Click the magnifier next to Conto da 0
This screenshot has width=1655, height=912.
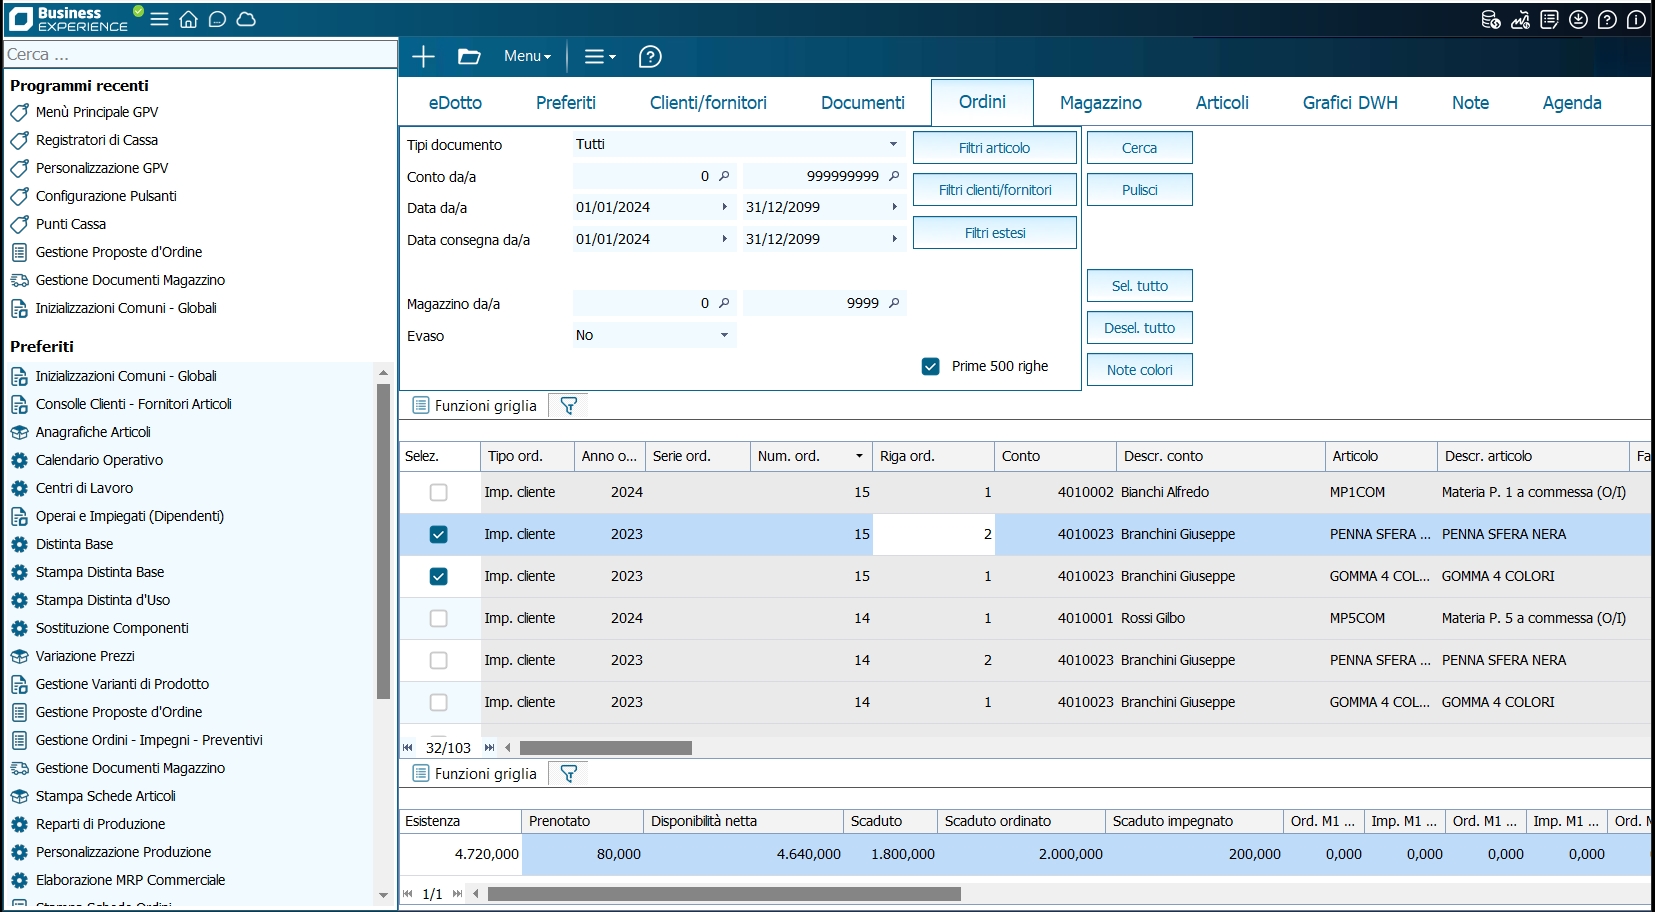tap(724, 176)
